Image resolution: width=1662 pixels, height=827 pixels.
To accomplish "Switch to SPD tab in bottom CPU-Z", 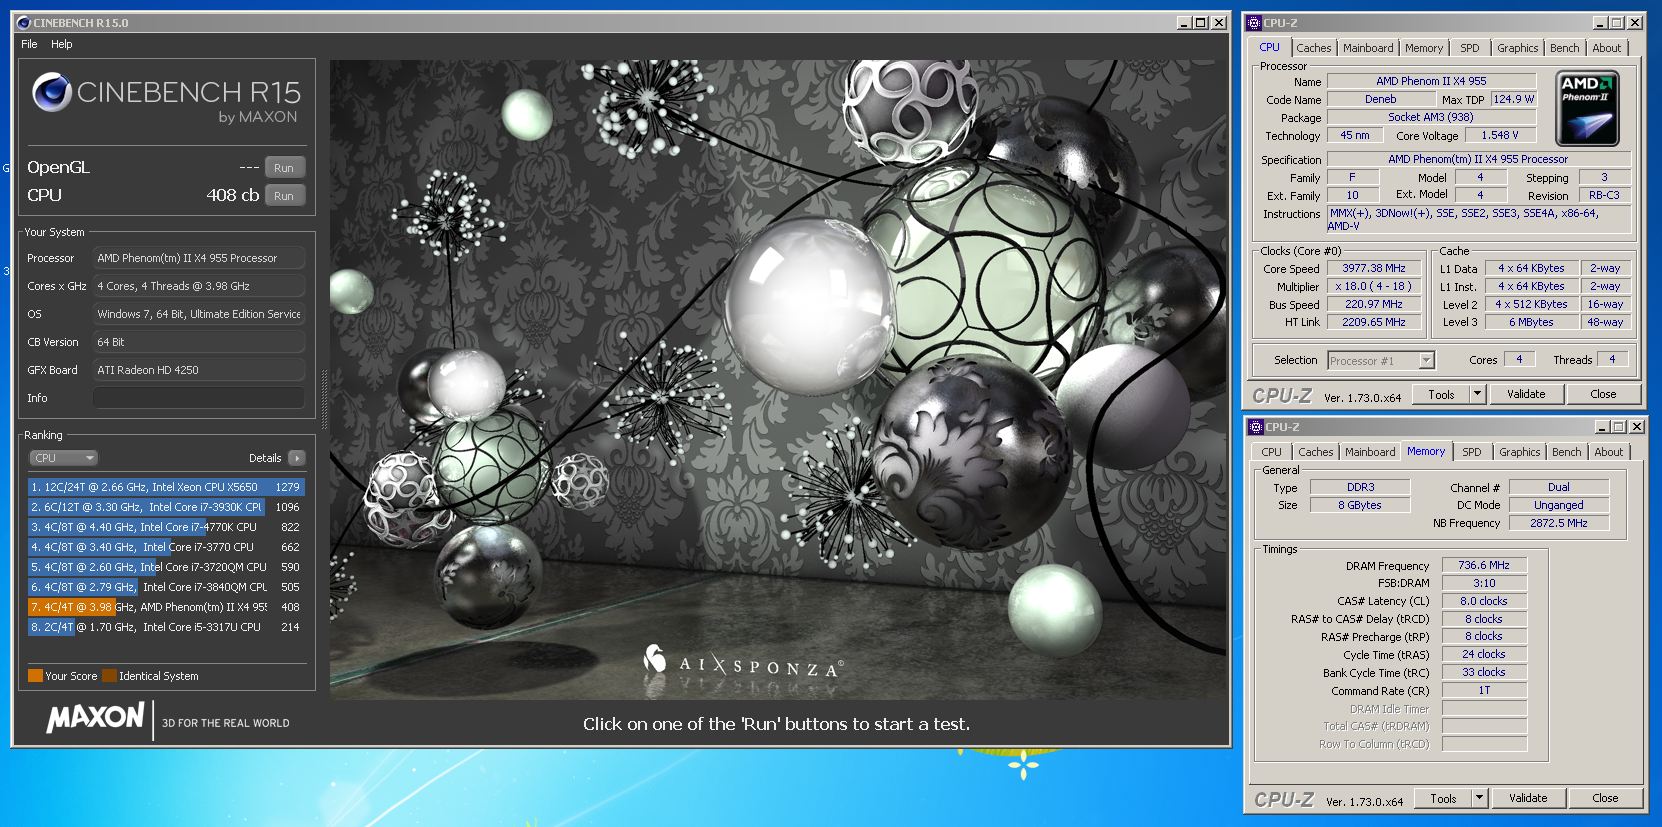I will click(1471, 452).
